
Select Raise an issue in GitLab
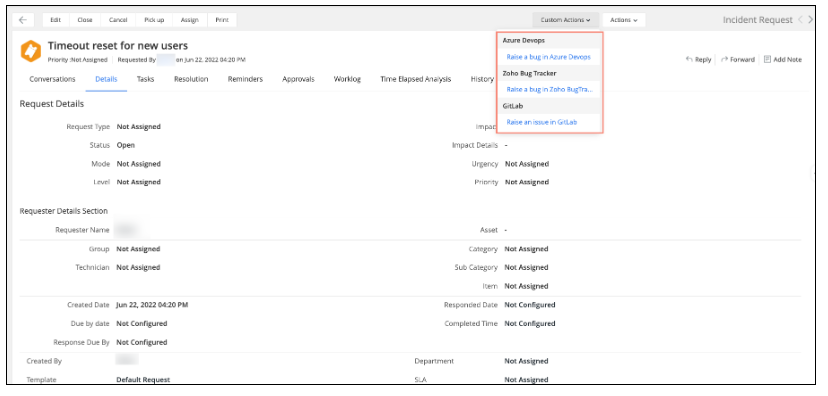[541, 122]
